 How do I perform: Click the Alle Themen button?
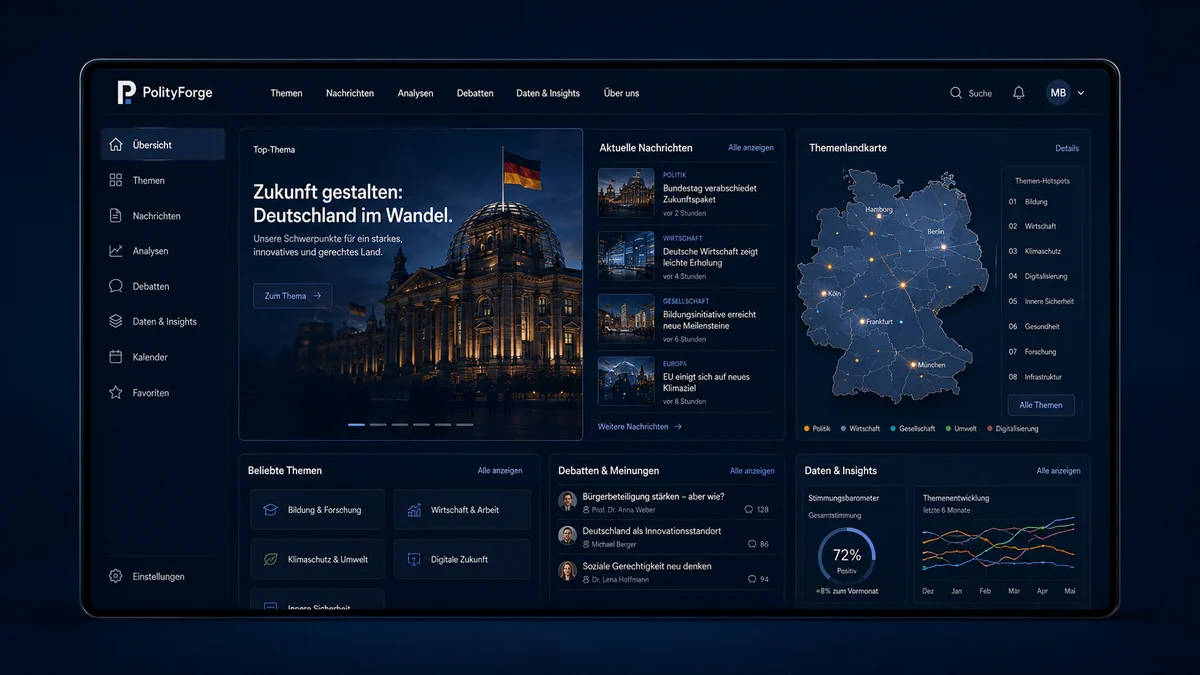(1041, 405)
